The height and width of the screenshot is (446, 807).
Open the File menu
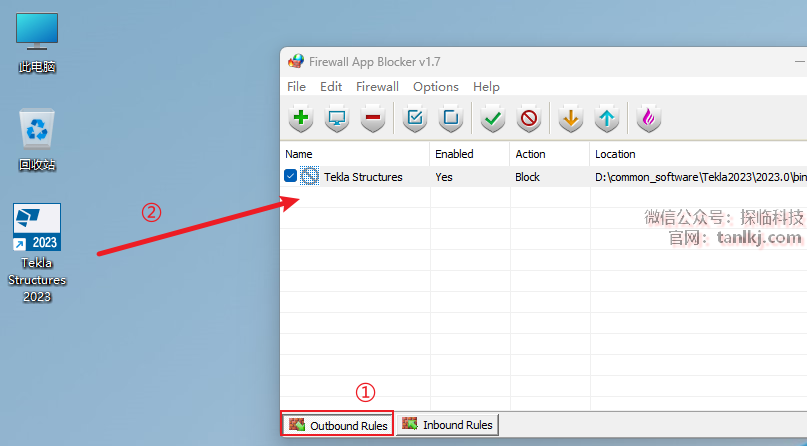[x=296, y=87]
